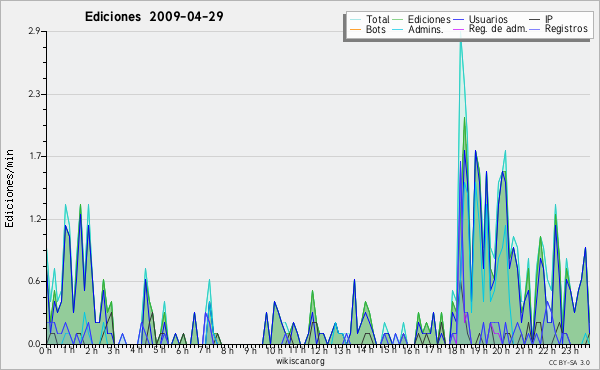Click the Reg. de adm. magenta legend line
600x370 pixels.
[458, 29]
